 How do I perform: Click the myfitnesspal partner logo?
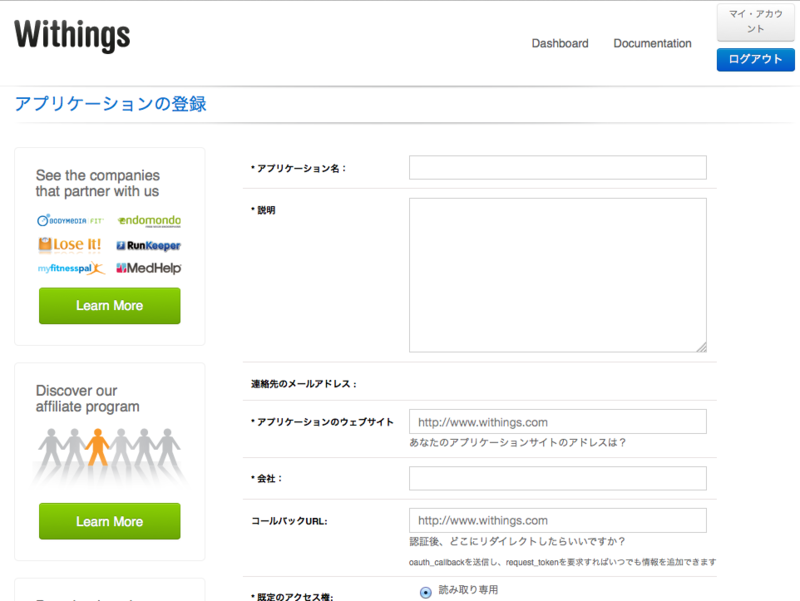pyautogui.click(x=71, y=268)
